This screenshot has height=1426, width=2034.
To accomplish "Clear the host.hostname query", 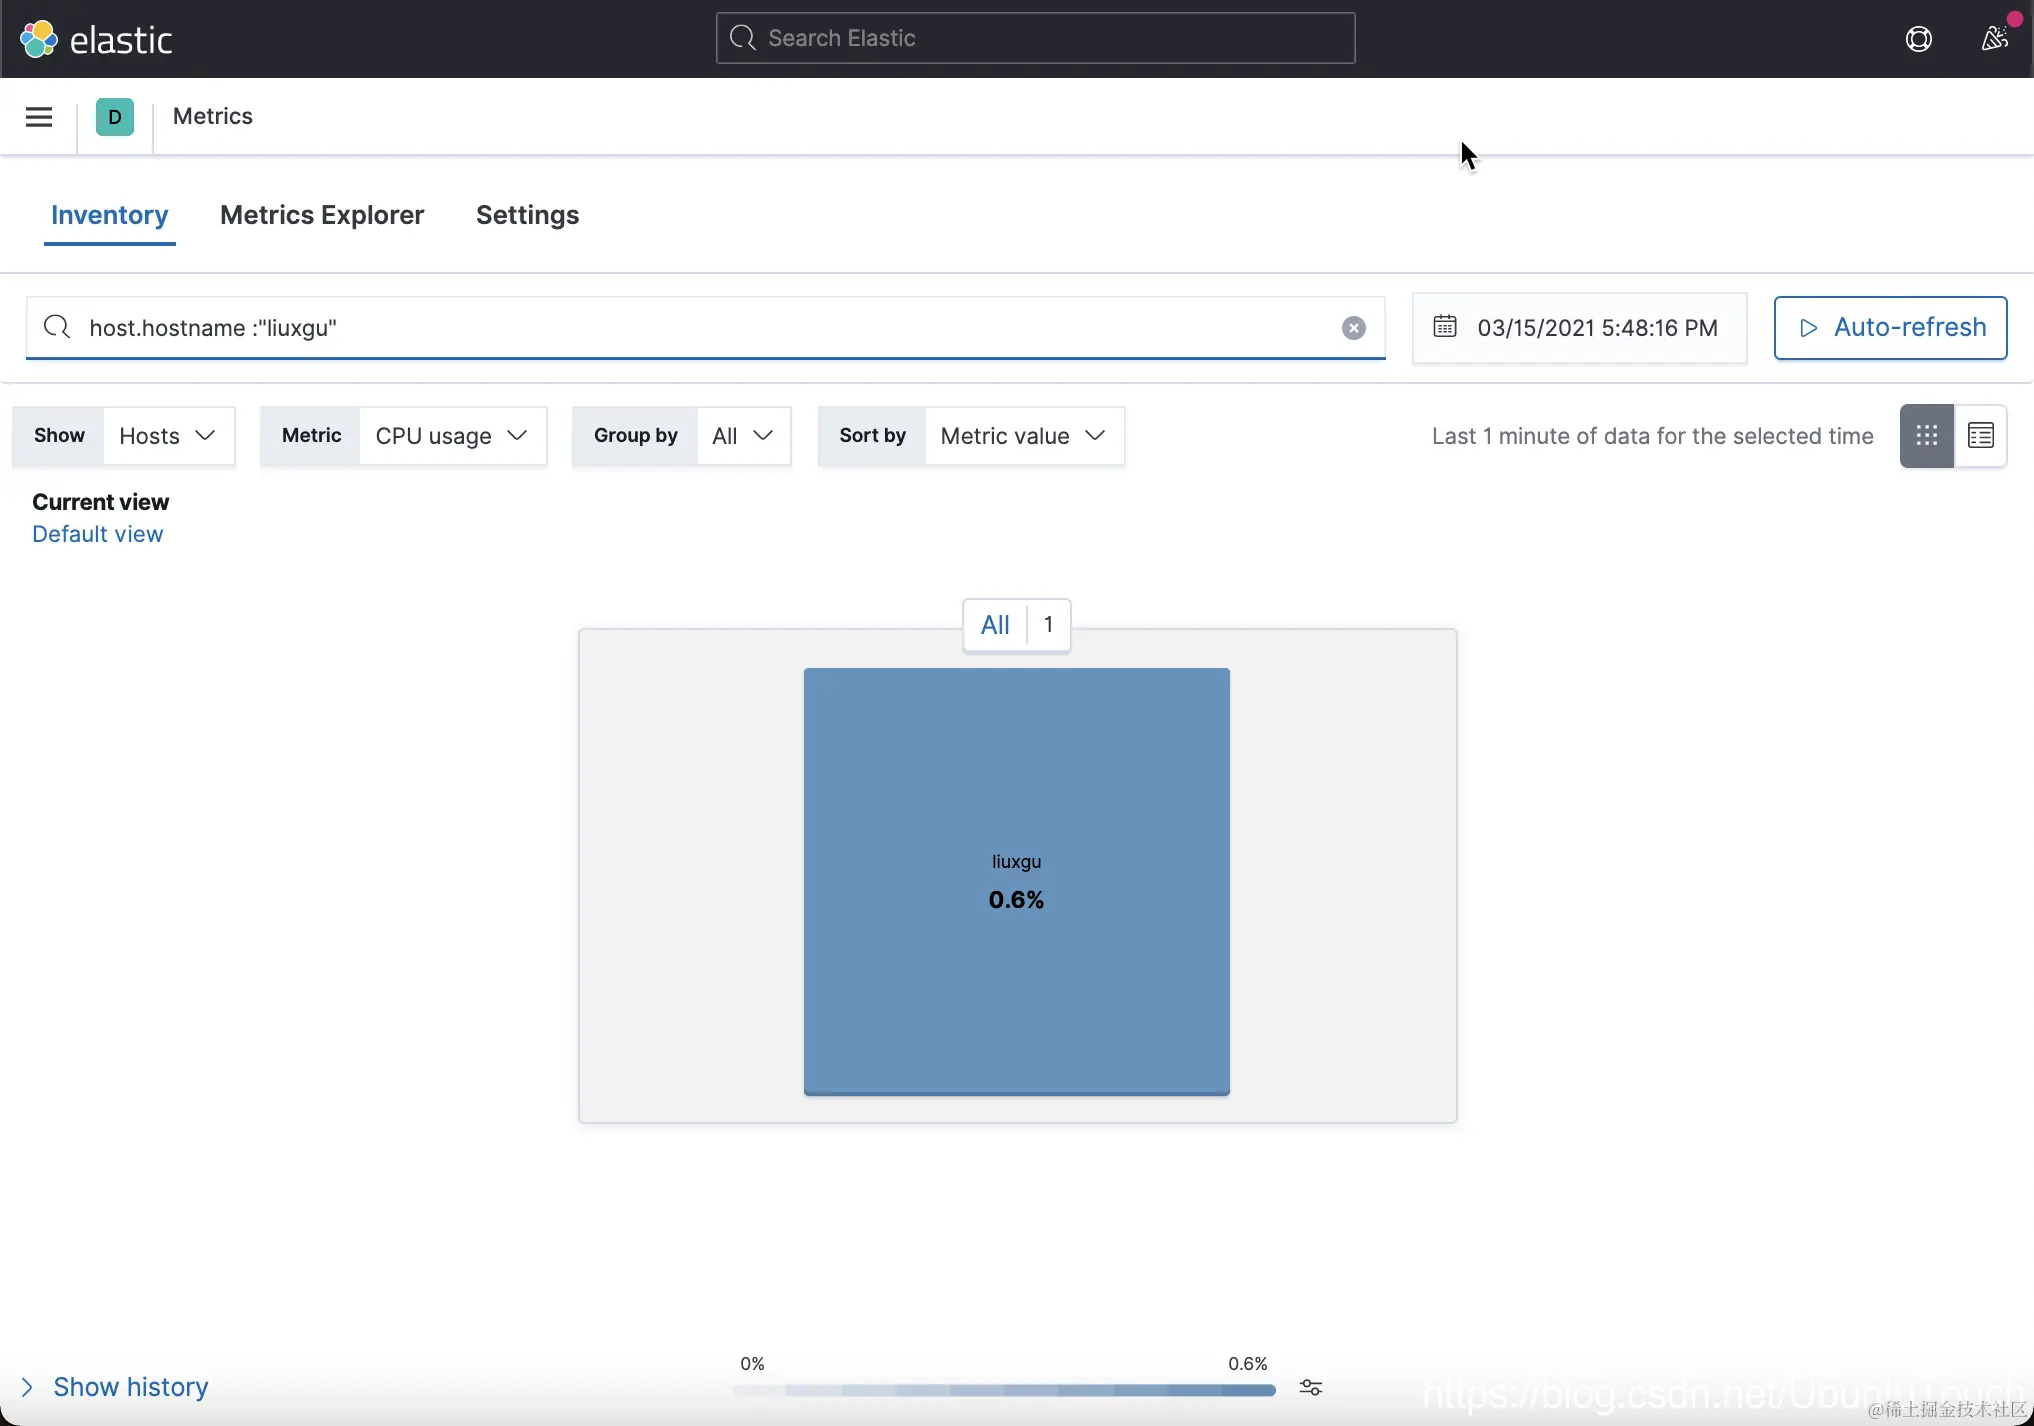I will tap(1353, 328).
